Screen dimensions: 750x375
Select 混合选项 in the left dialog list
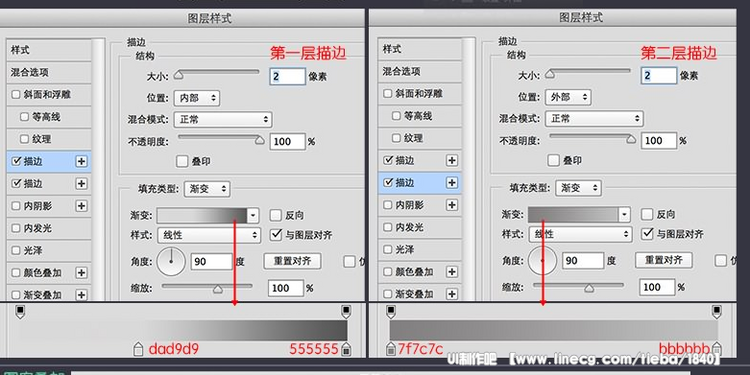point(49,72)
